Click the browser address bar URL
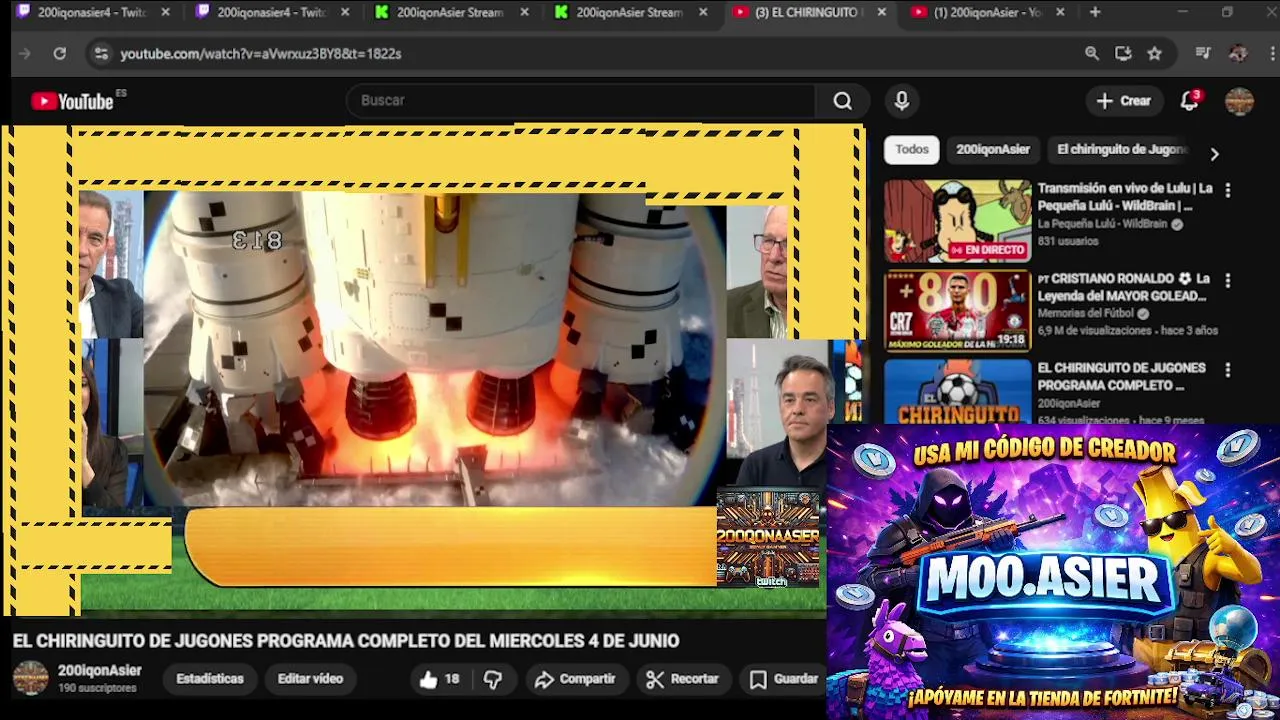 (x=261, y=54)
